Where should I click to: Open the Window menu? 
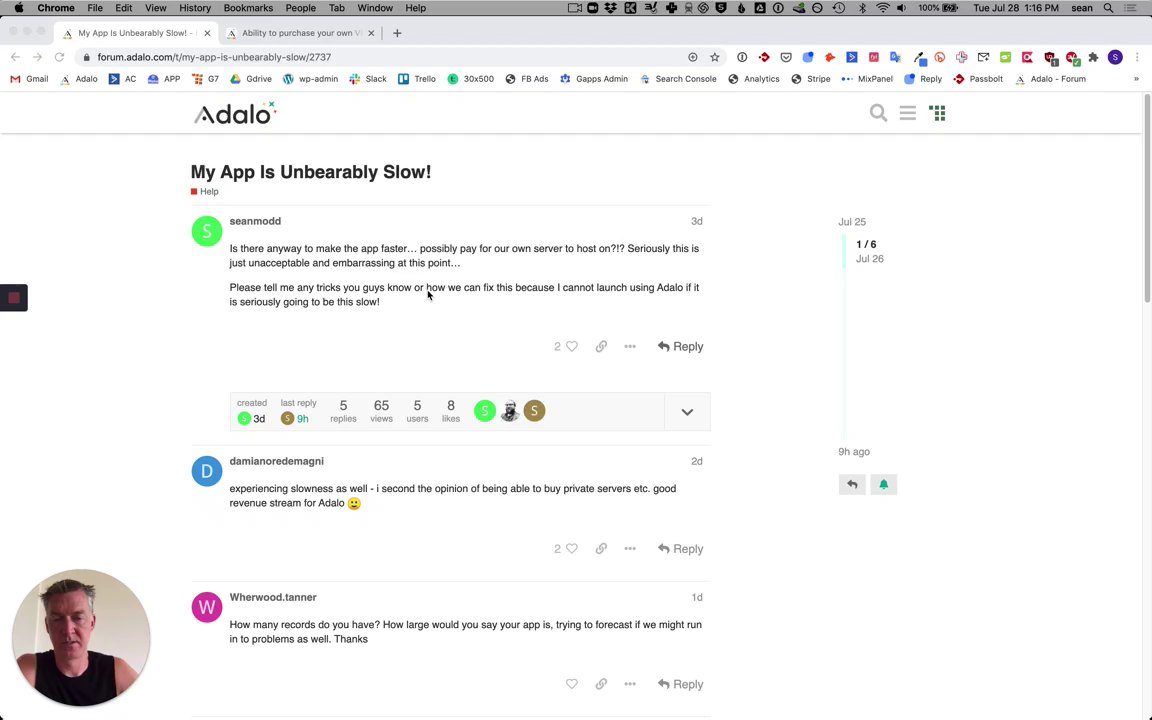pyautogui.click(x=375, y=8)
